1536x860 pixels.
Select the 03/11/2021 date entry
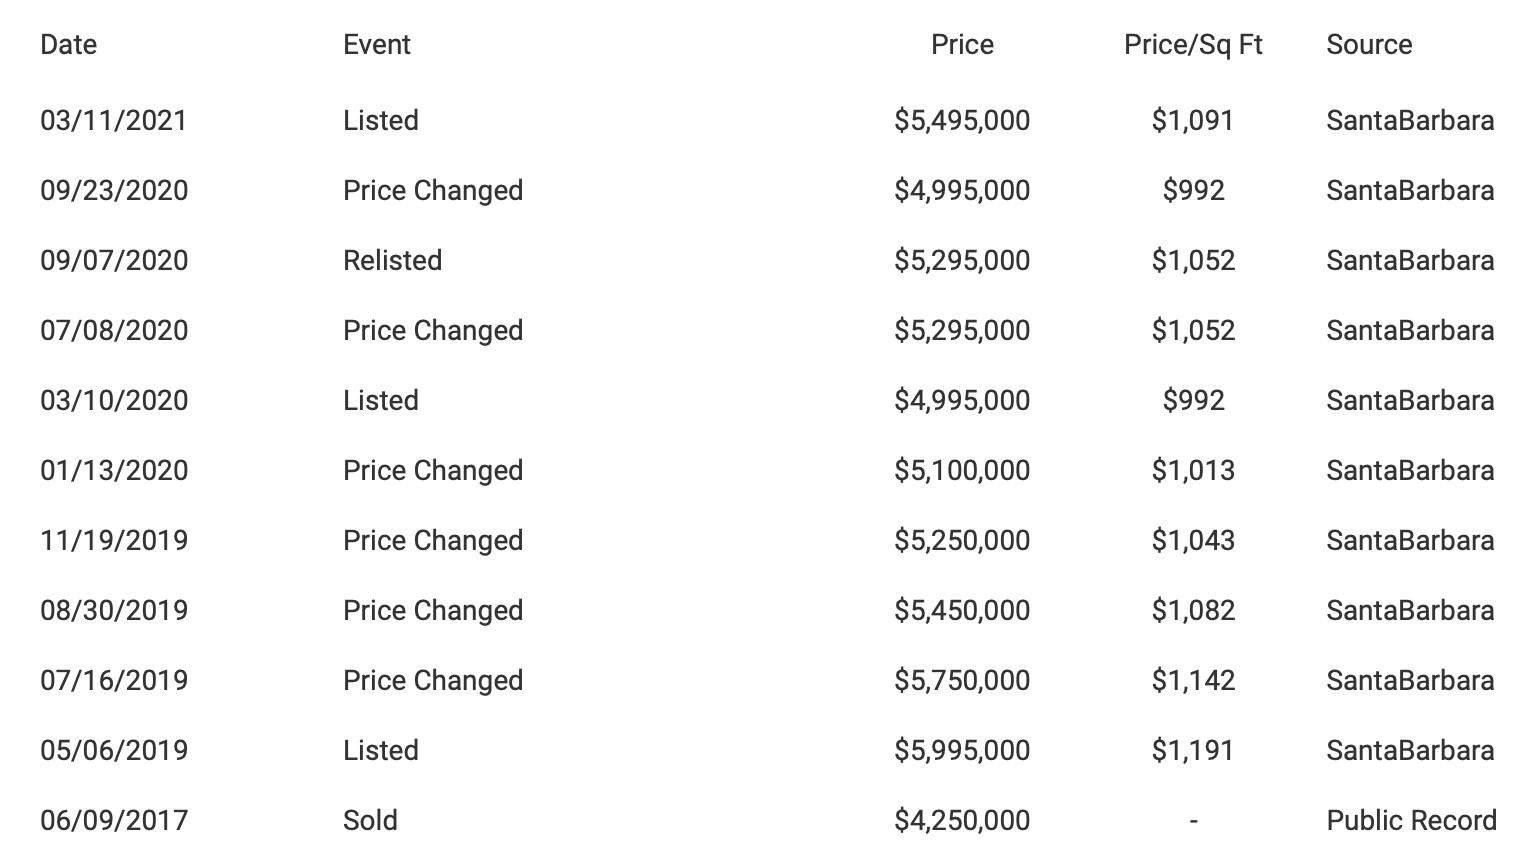(113, 121)
